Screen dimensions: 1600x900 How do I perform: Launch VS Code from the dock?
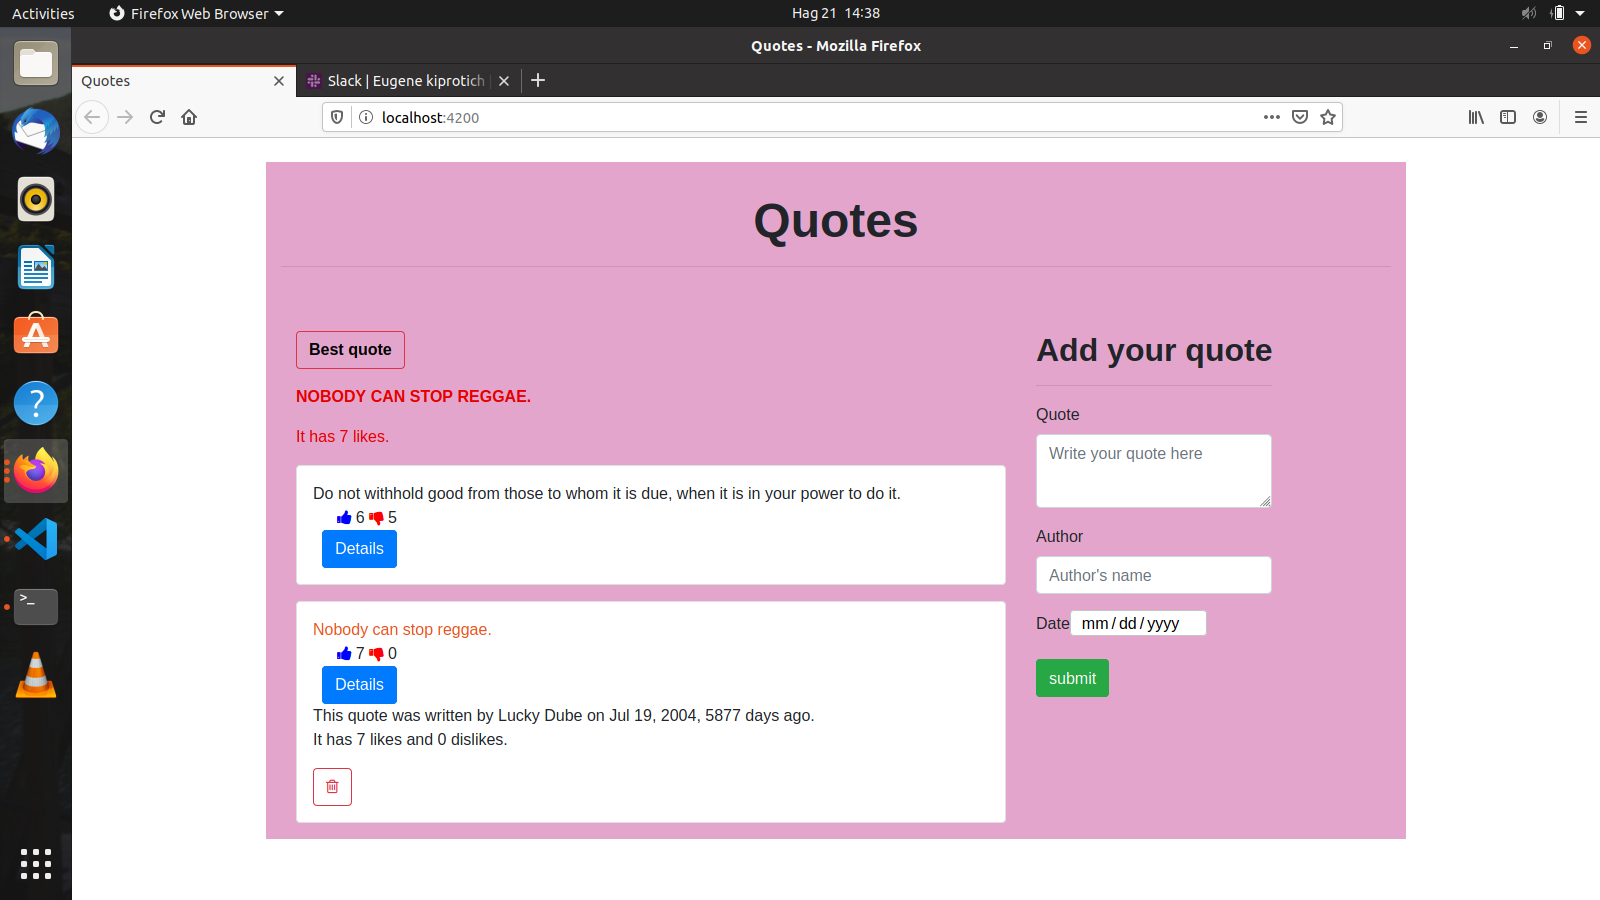point(36,539)
